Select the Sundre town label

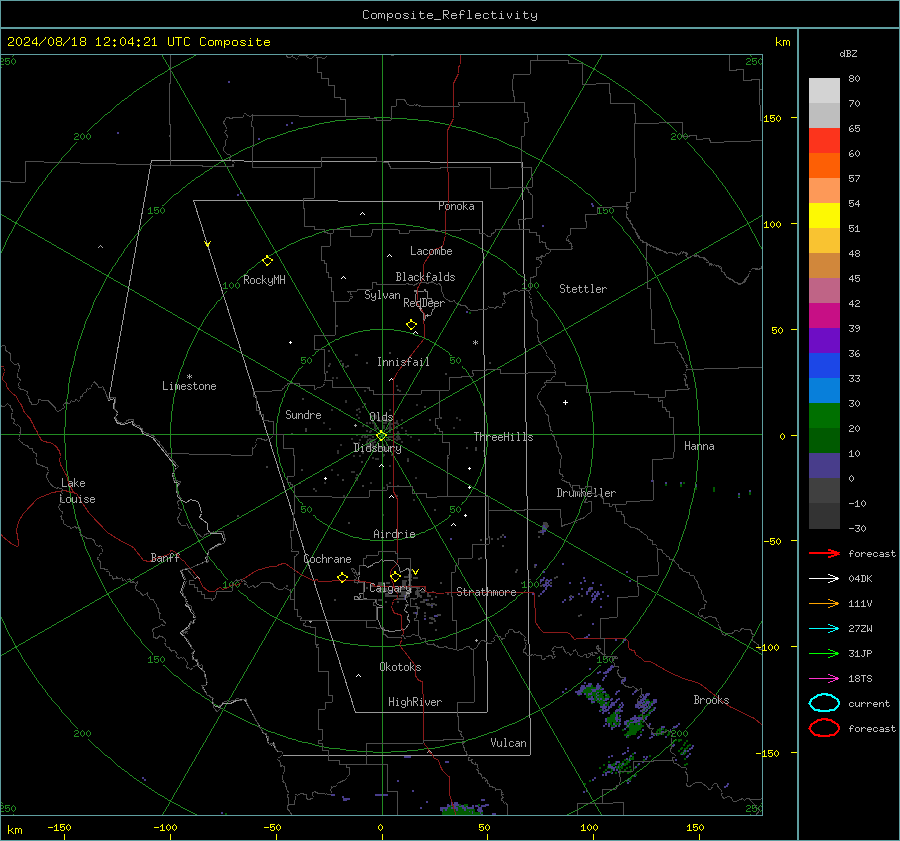[x=303, y=414]
